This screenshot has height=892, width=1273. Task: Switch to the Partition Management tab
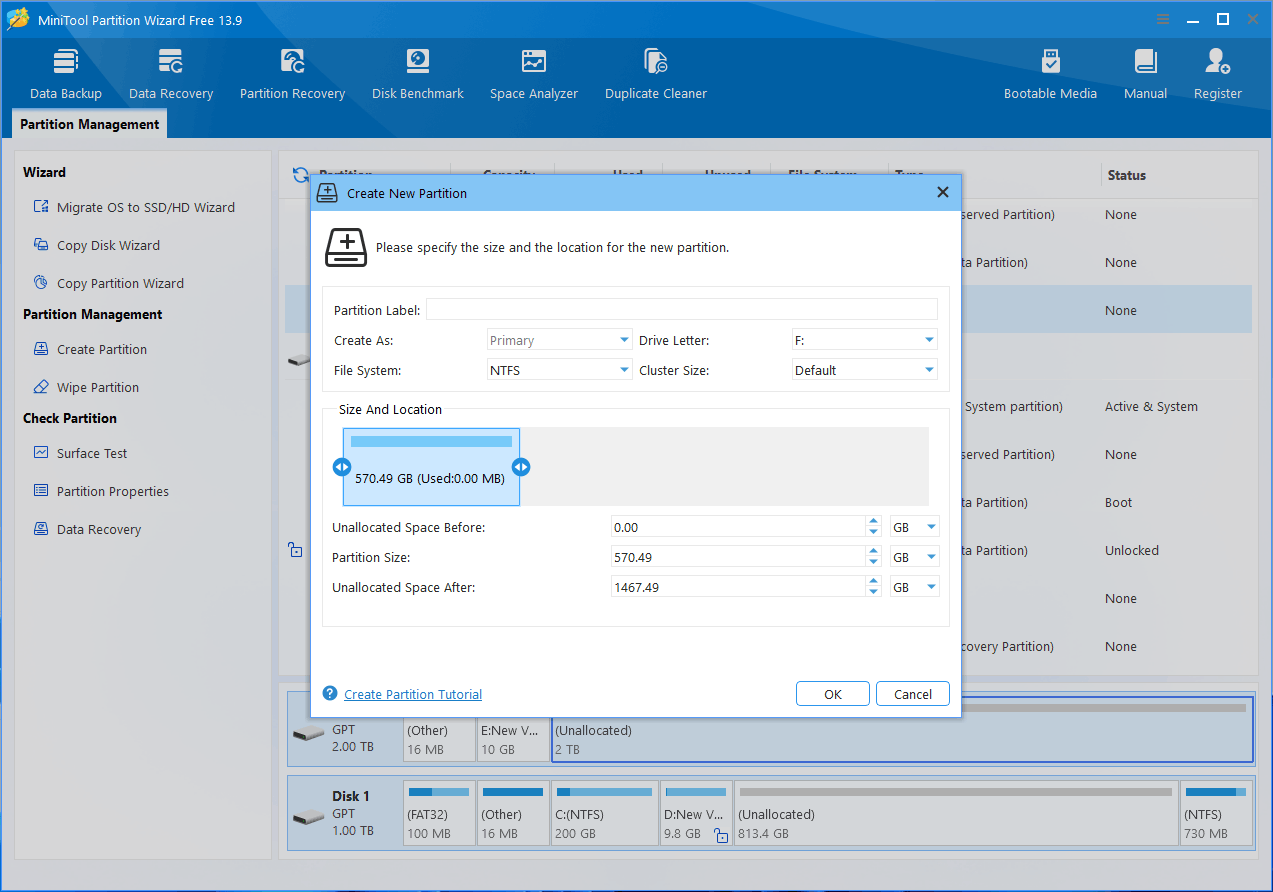click(90, 124)
